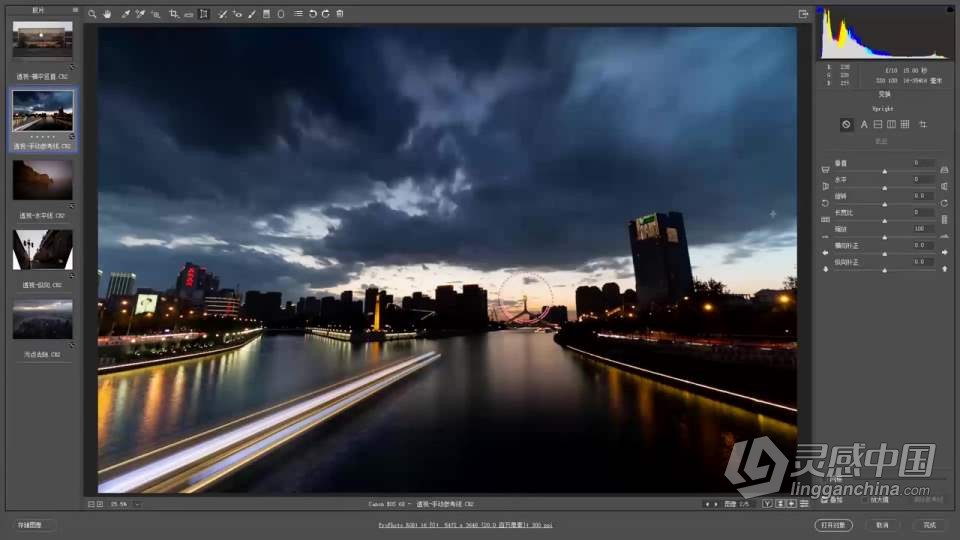Select the Transform tool
The width and height of the screenshot is (960, 540).
pyautogui.click(x=204, y=13)
